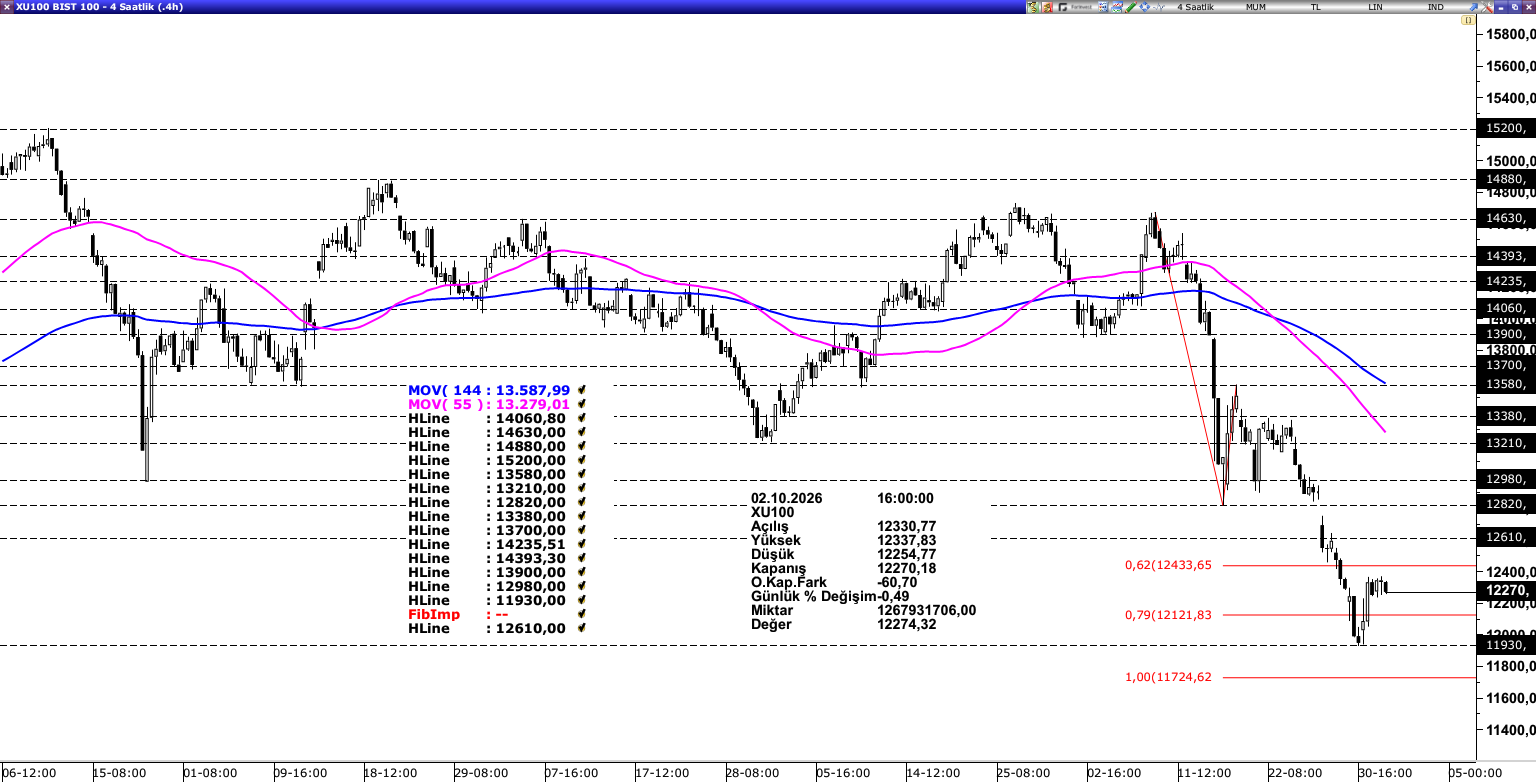The height and width of the screenshot is (782, 1536).
Task: Click the small yellow bracket button under the toolbar
Action: 1468,20
